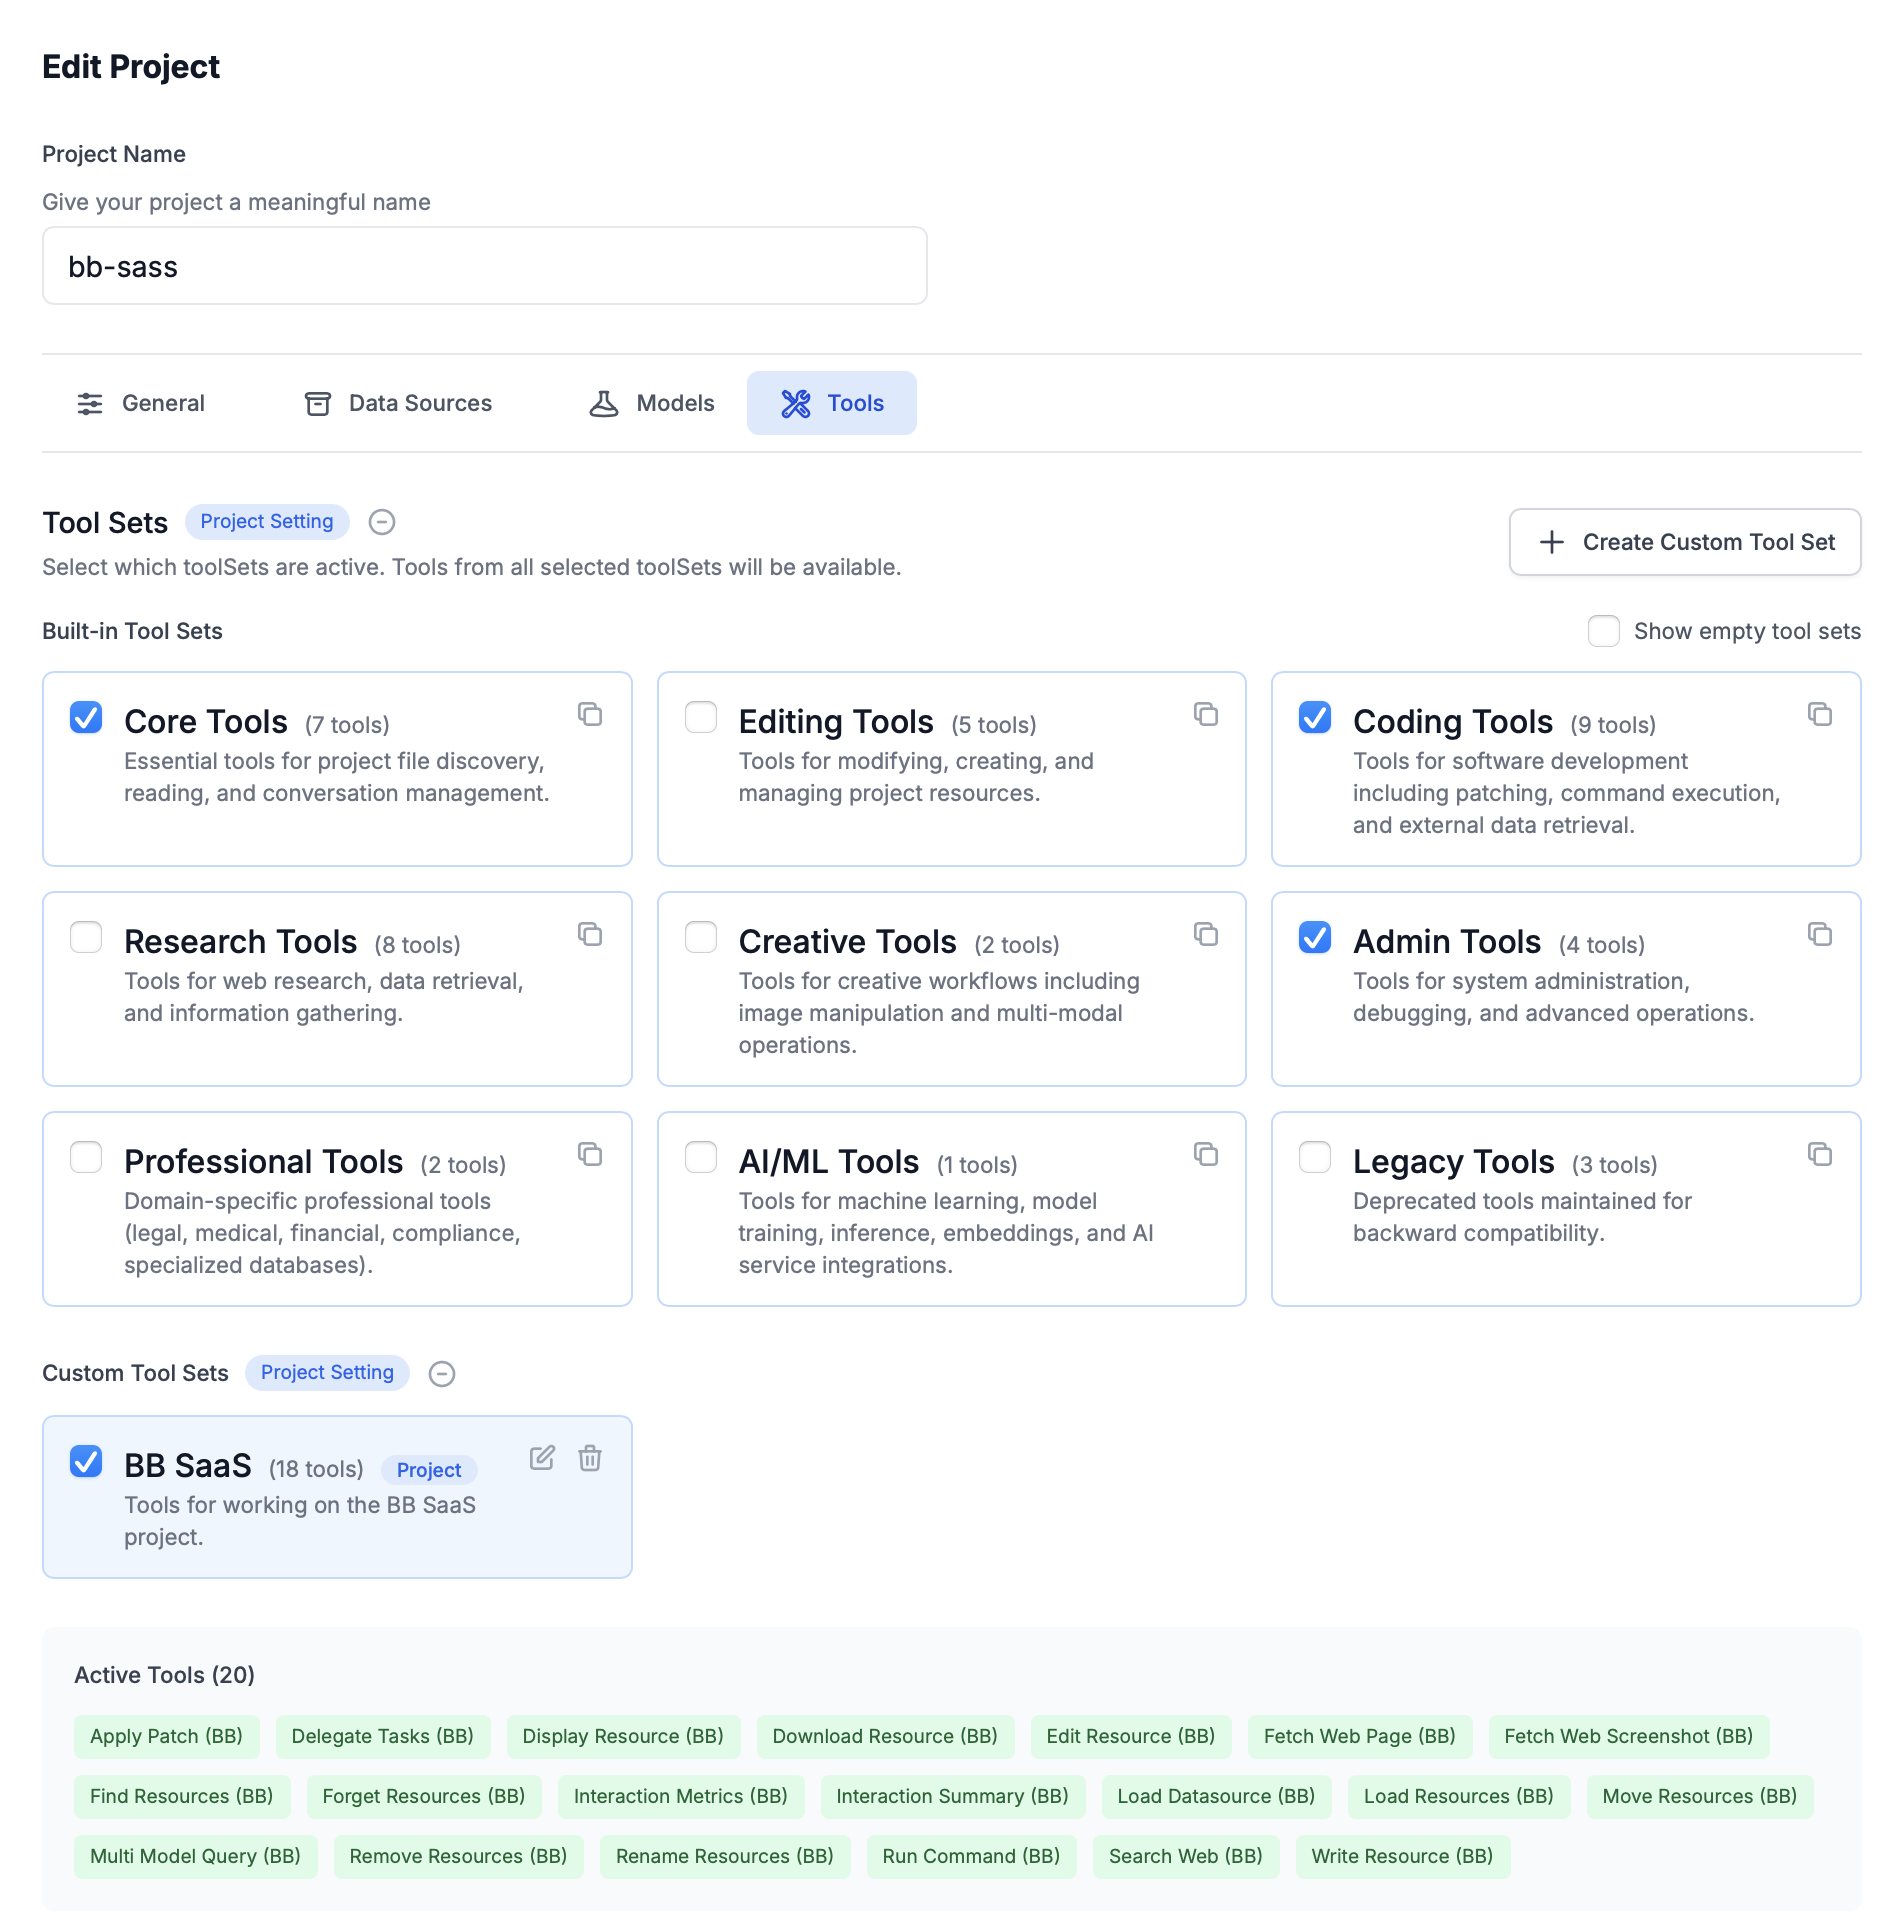Enable the AI/ML Tools checkbox

pyautogui.click(x=701, y=1157)
